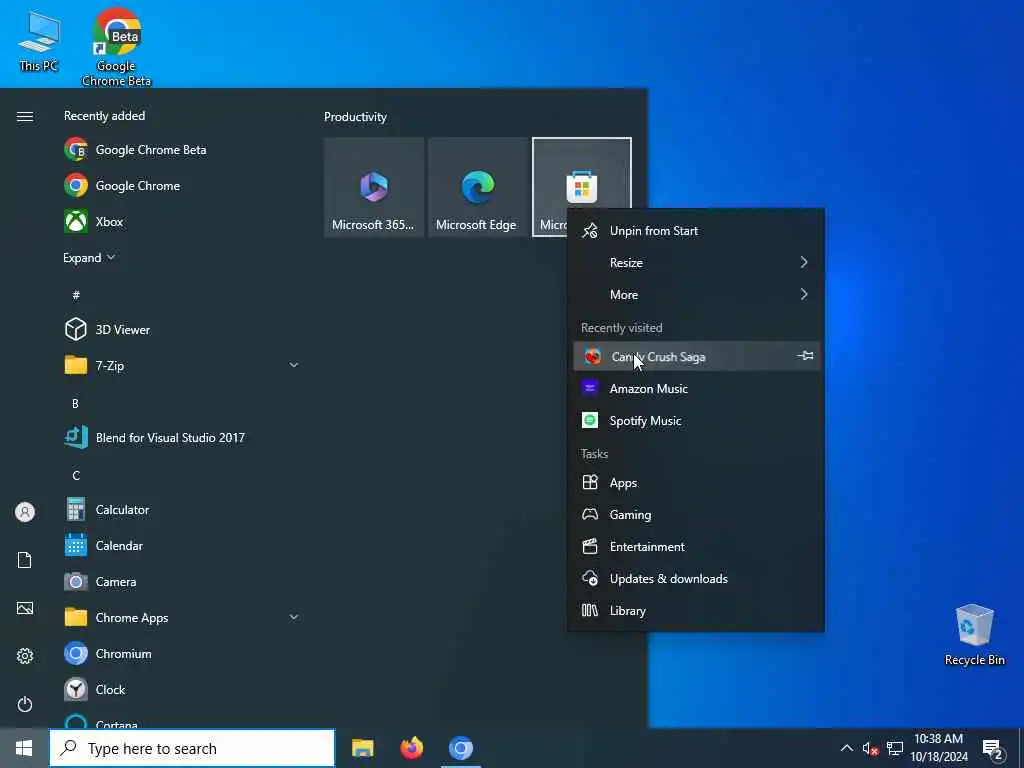Click the B letter header
The image size is (1024, 768).
75,404
